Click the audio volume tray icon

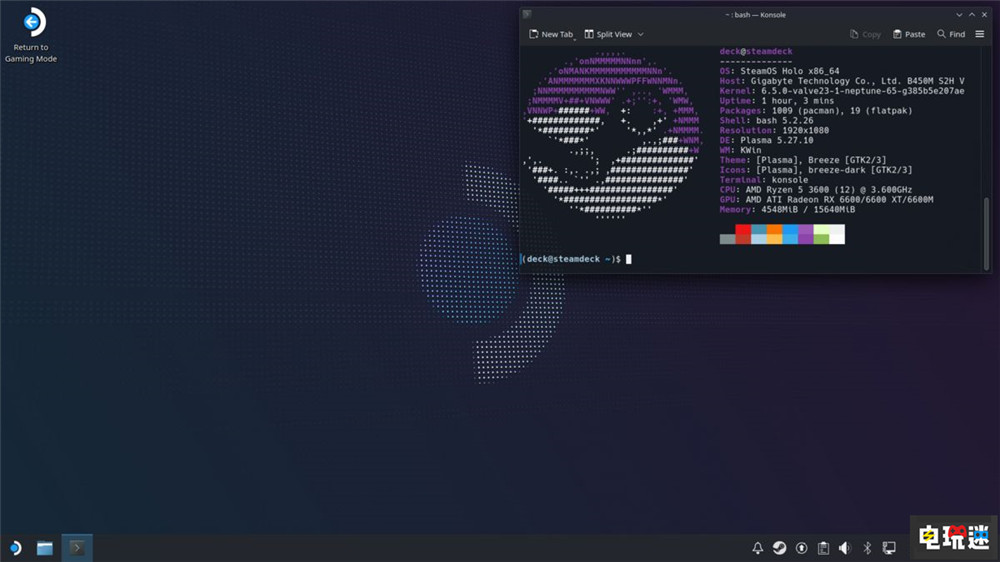[845, 548]
